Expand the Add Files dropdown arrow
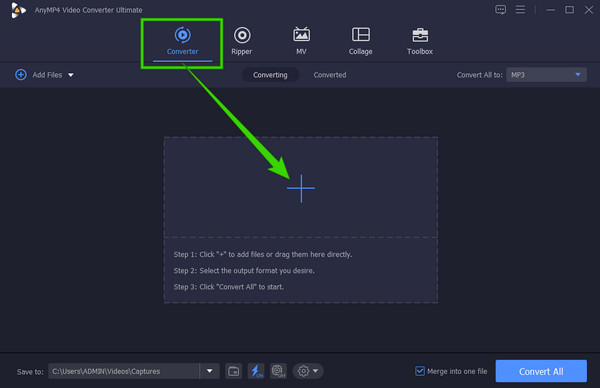This screenshot has height=388, width=600. (x=71, y=75)
